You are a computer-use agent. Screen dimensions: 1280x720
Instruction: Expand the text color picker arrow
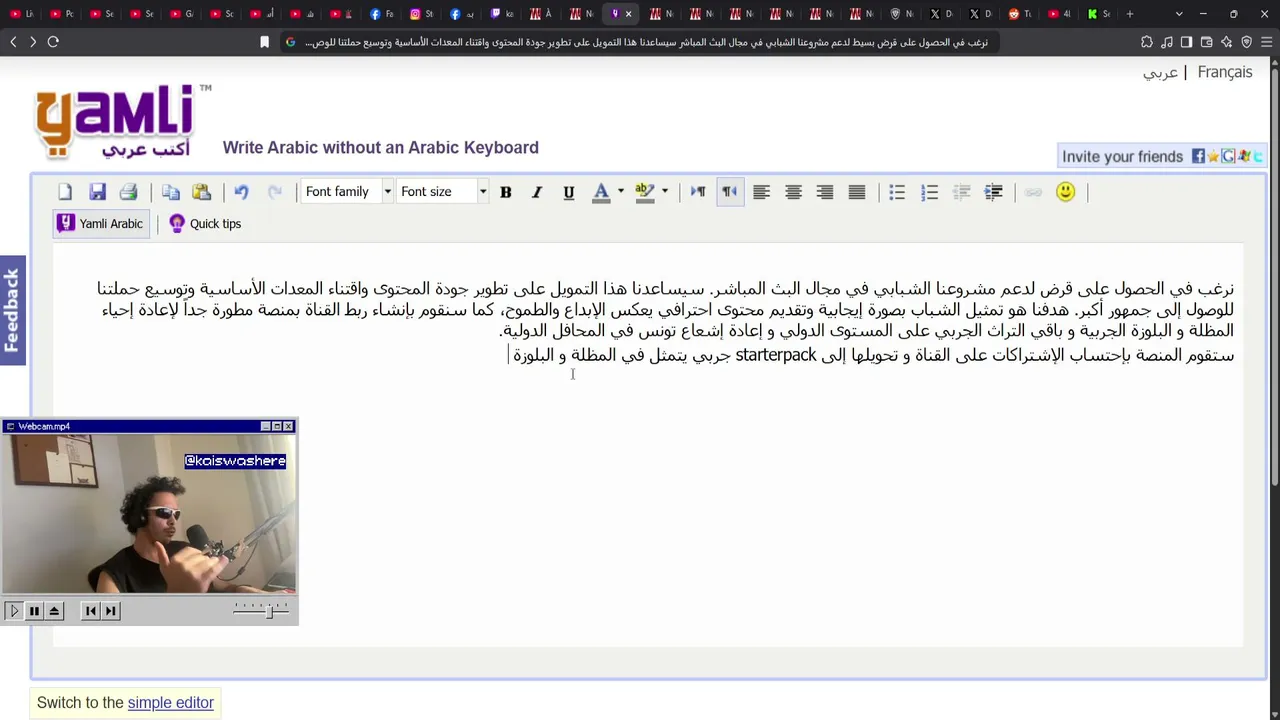[x=620, y=192]
